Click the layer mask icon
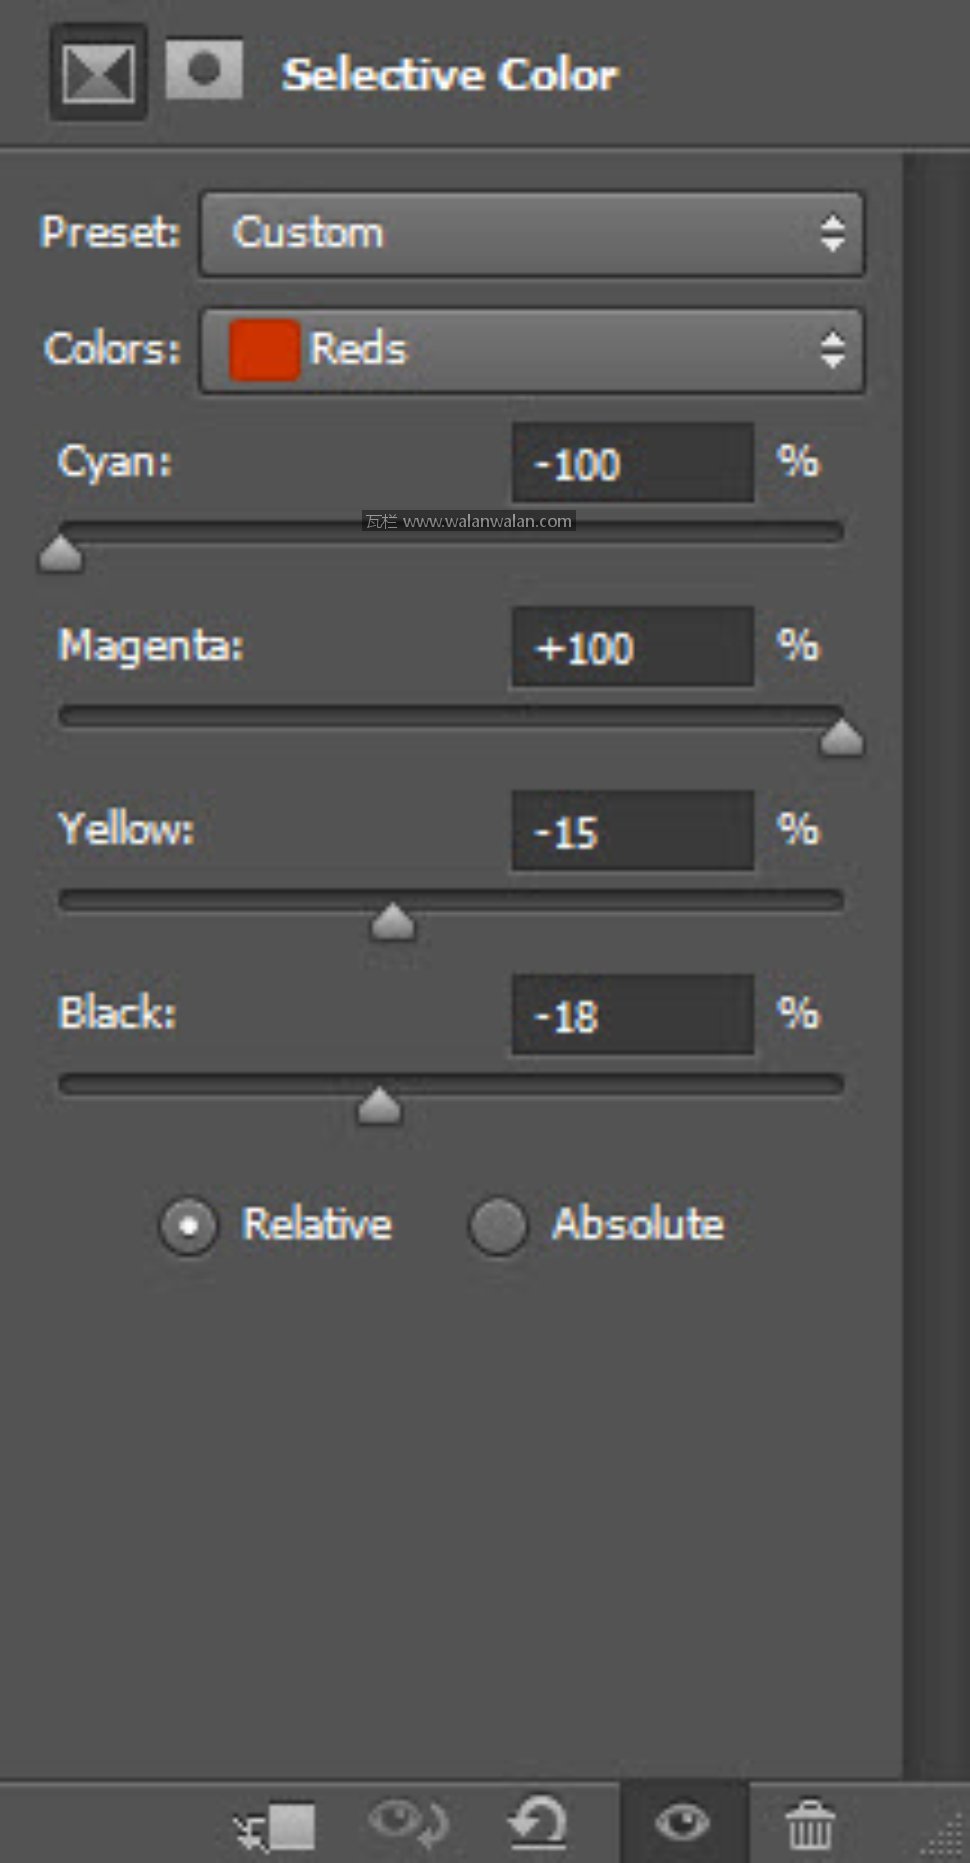 click(204, 70)
